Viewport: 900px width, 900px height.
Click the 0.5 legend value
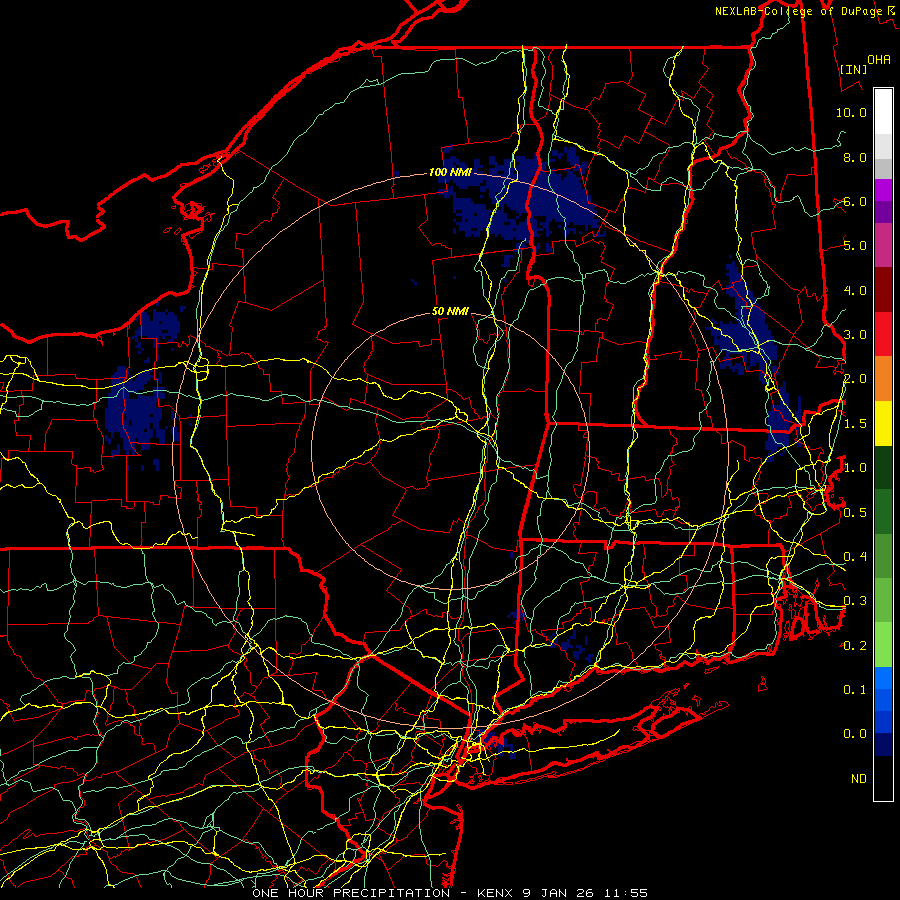tap(854, 512)
